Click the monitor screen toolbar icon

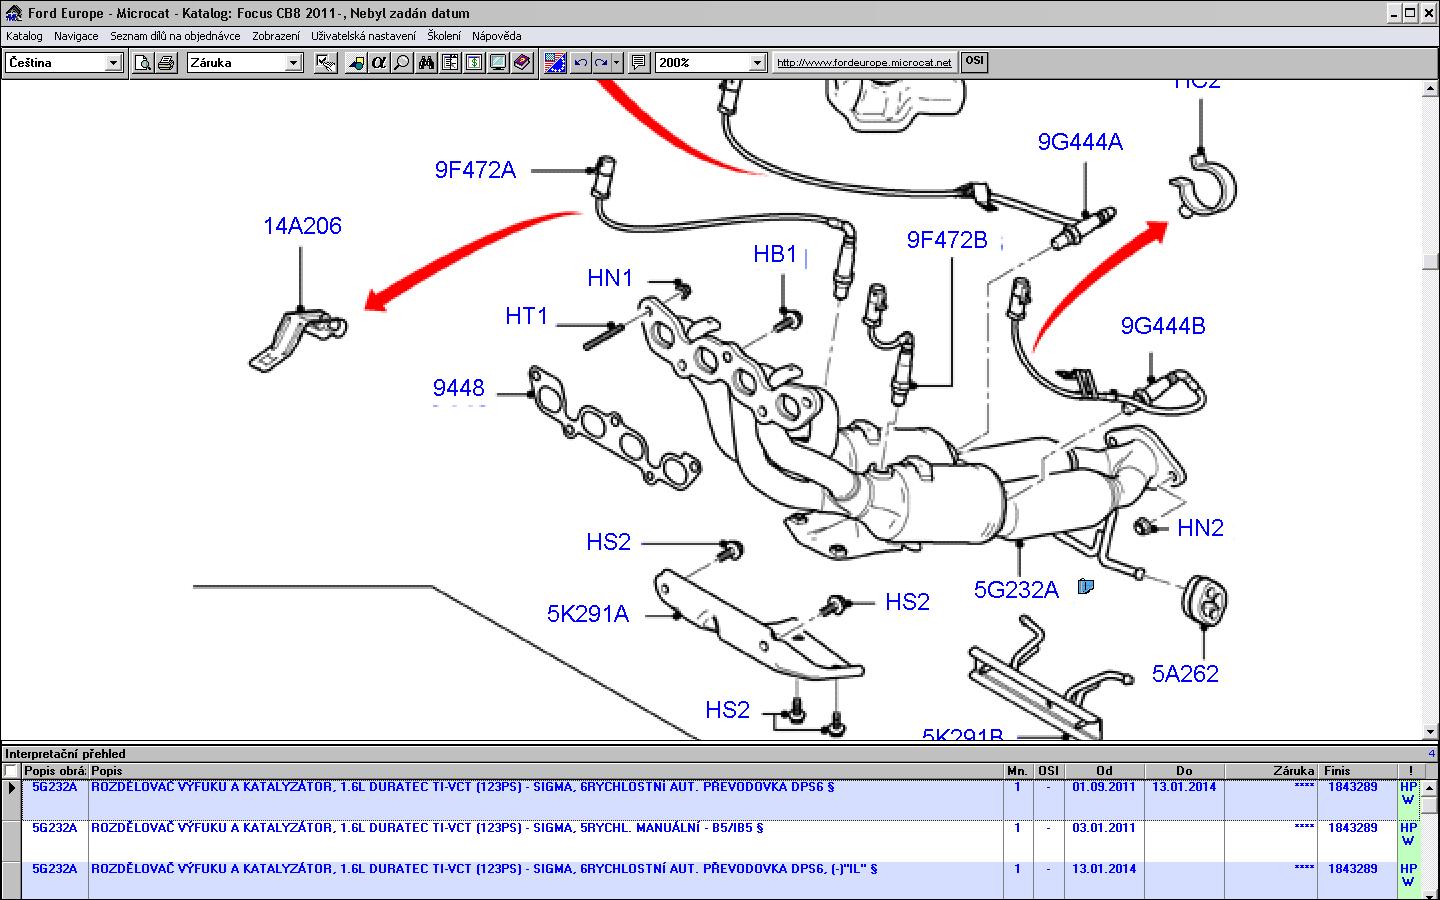pyautogui.click(x=498, y=63)
